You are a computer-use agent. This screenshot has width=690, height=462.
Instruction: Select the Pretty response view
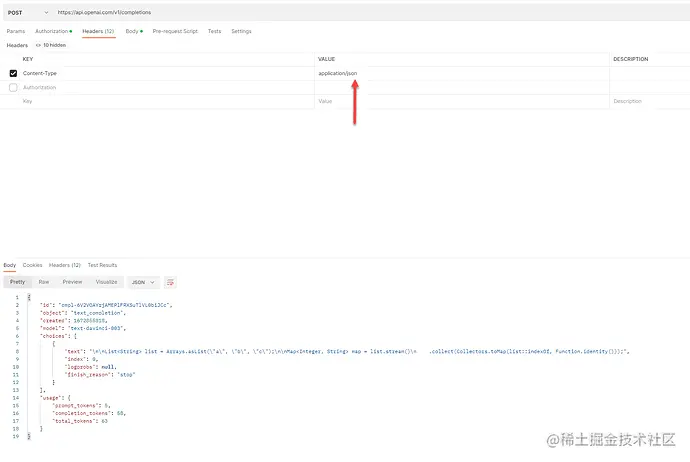(18, 282)
